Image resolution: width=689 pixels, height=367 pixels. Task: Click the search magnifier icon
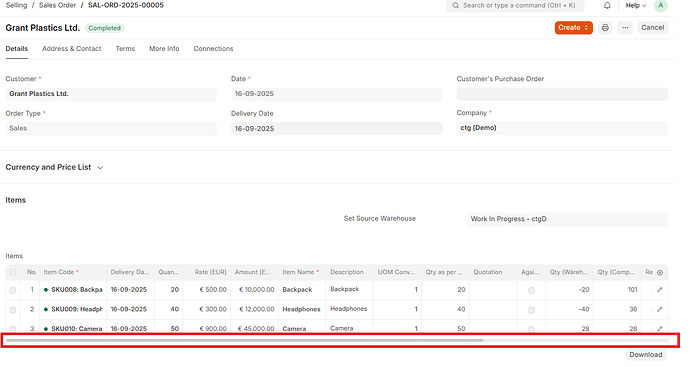455,5
